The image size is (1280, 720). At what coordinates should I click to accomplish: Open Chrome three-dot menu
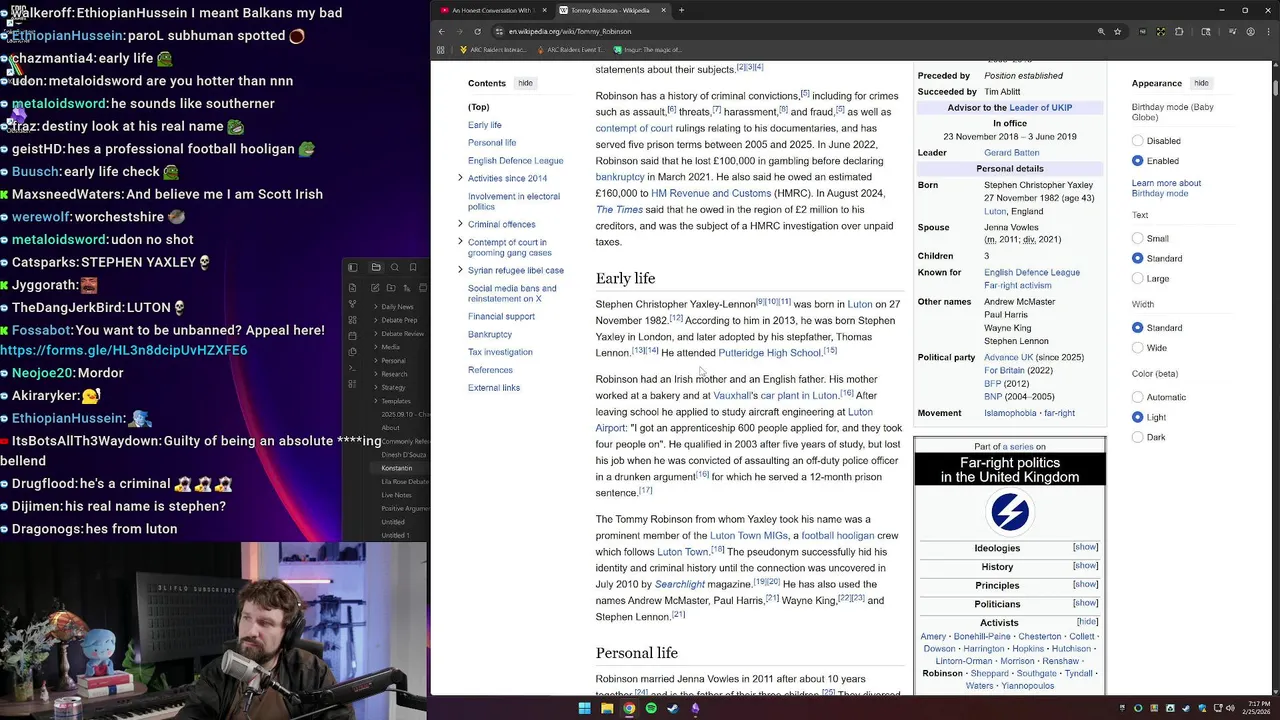(x=1268, y=31)
